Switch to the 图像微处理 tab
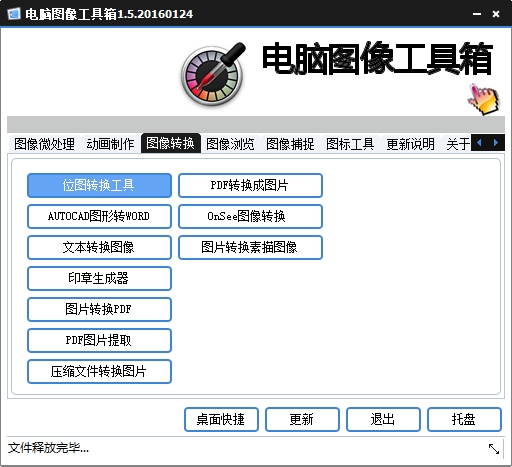 point(44,144)
